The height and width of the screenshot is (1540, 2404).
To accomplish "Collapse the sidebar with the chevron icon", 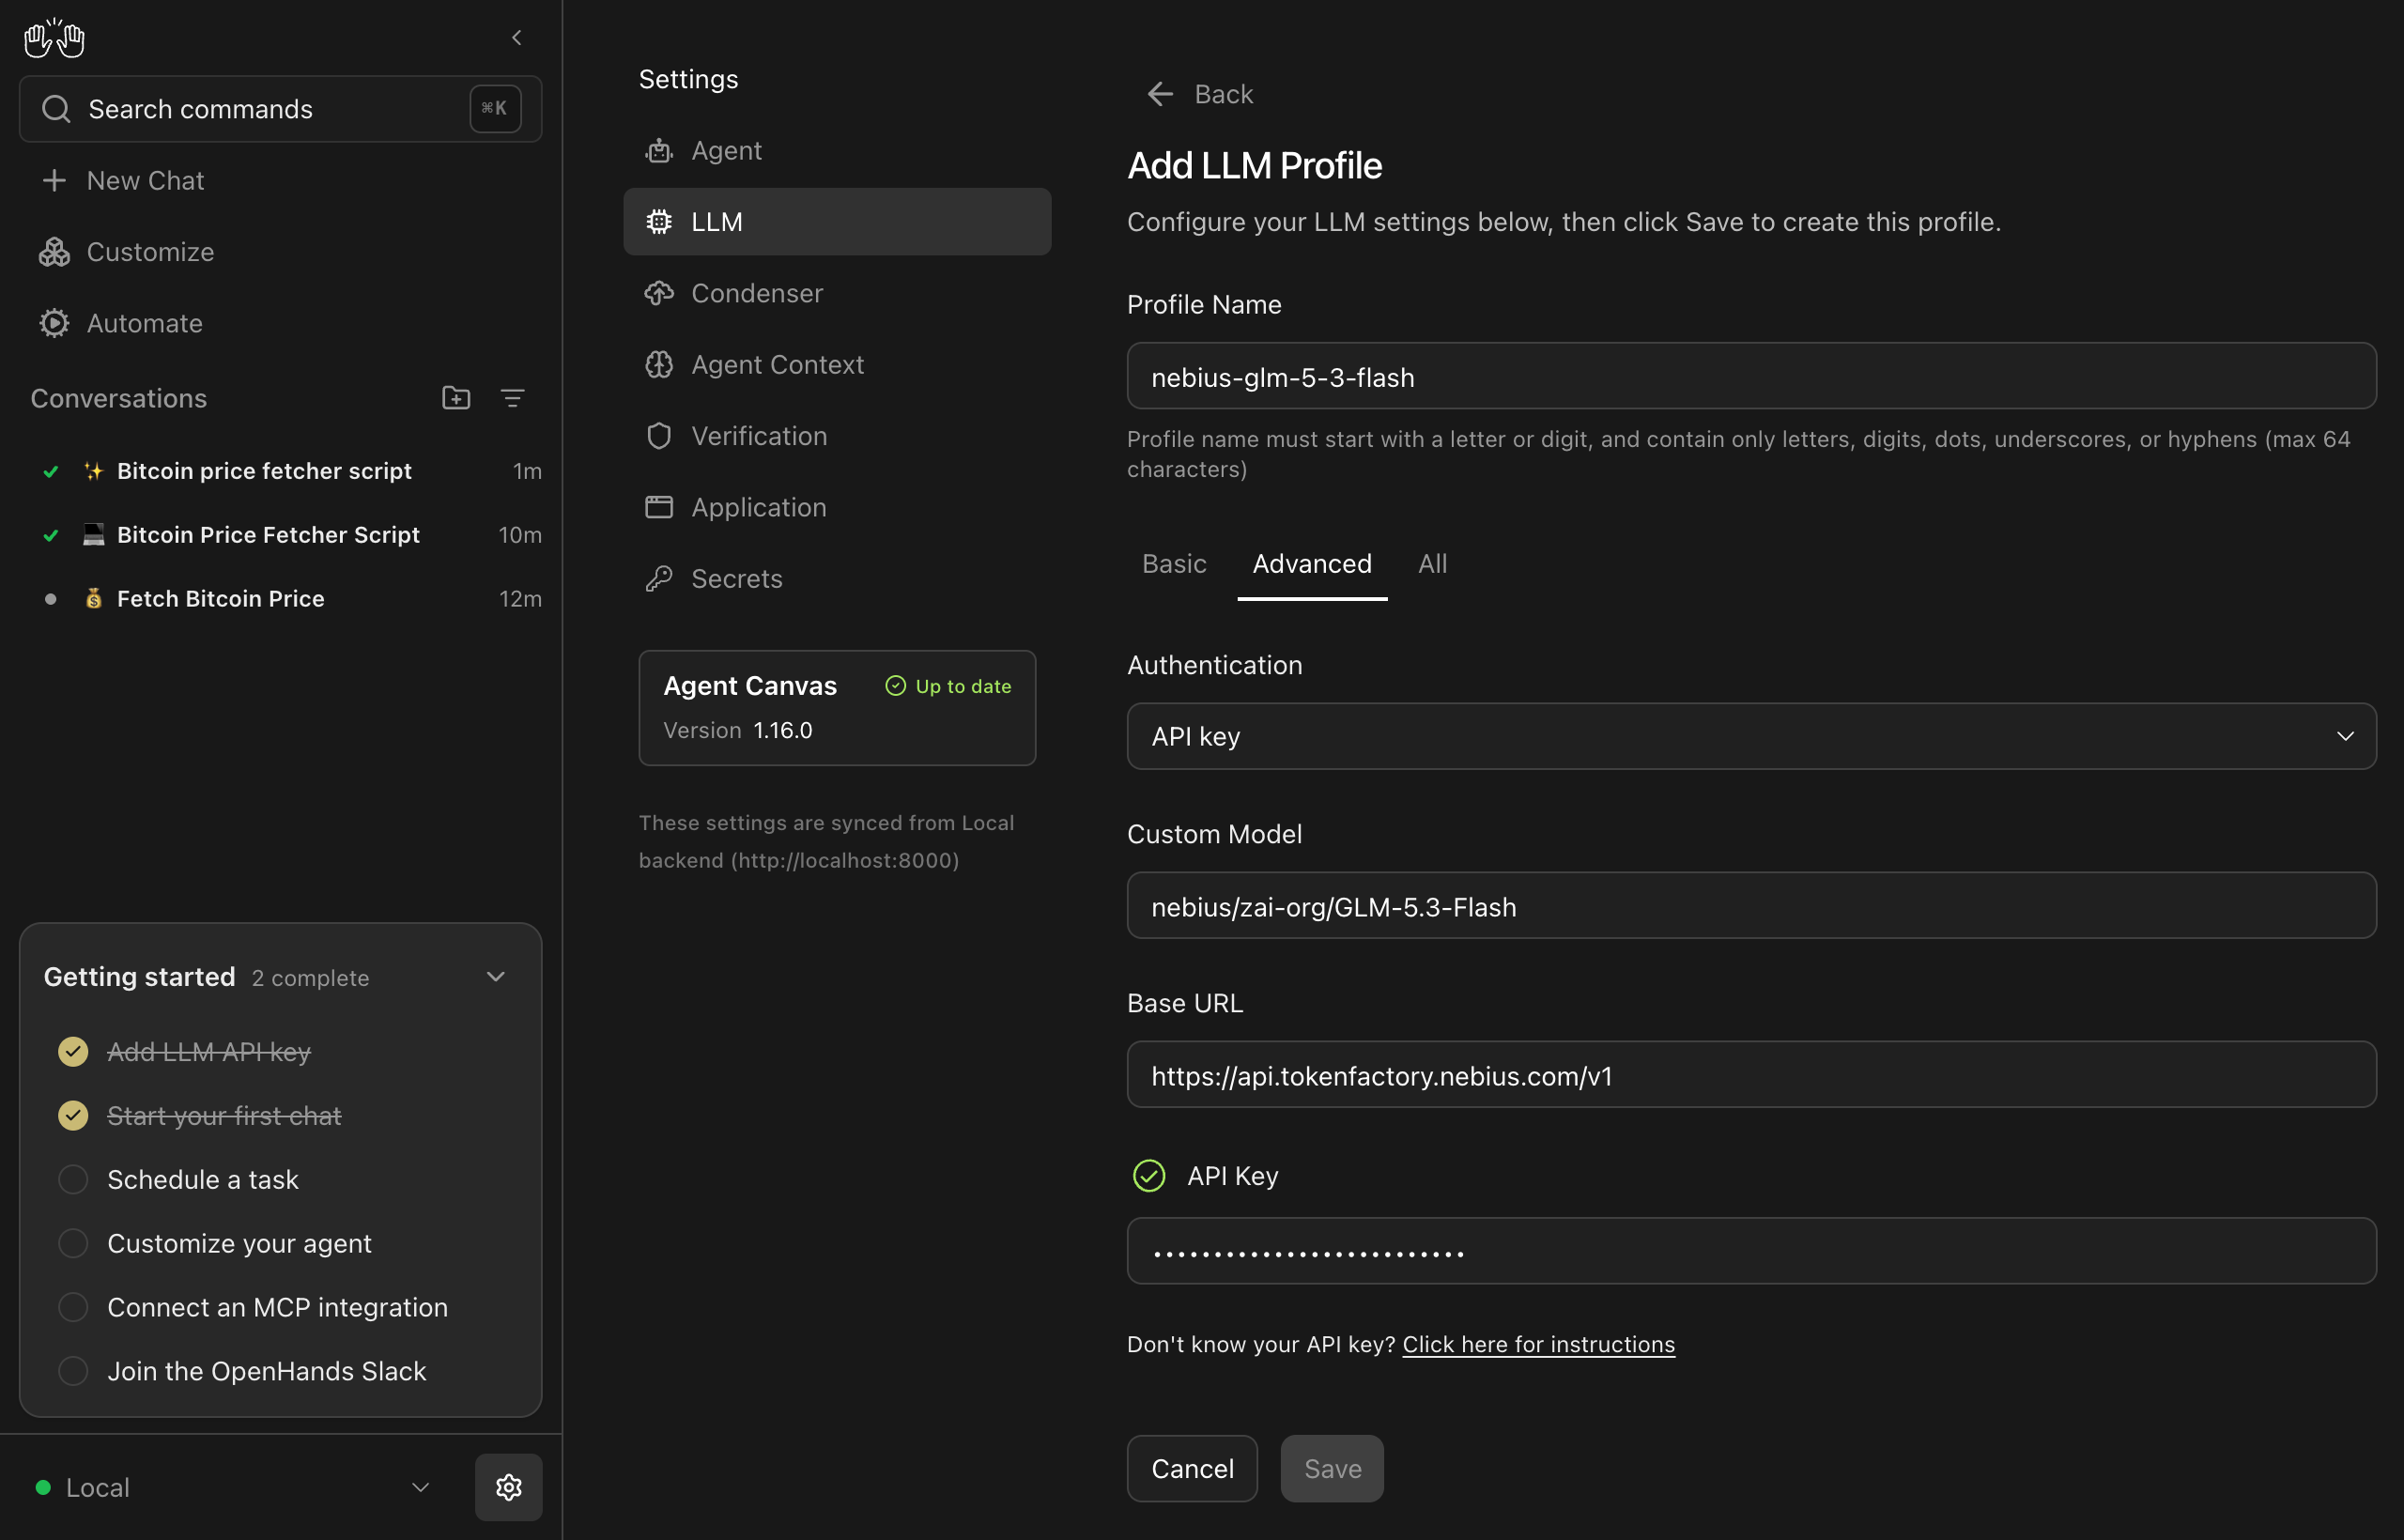I will point(516,38).
